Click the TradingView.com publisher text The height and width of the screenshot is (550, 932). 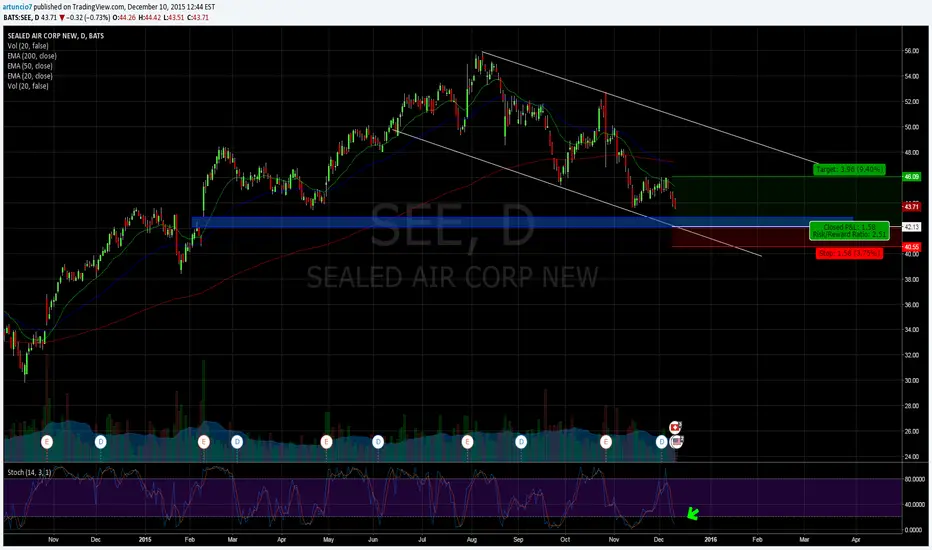[x=99, y=7]
